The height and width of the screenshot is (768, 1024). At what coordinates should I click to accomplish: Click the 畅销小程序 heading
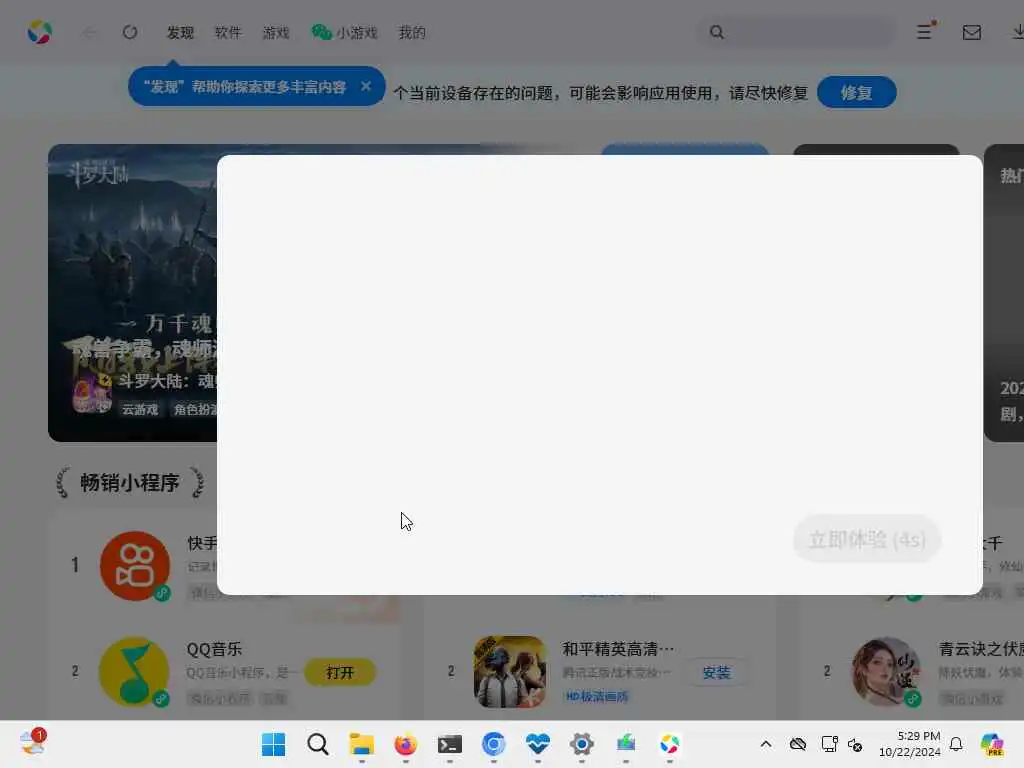point(130,483)
